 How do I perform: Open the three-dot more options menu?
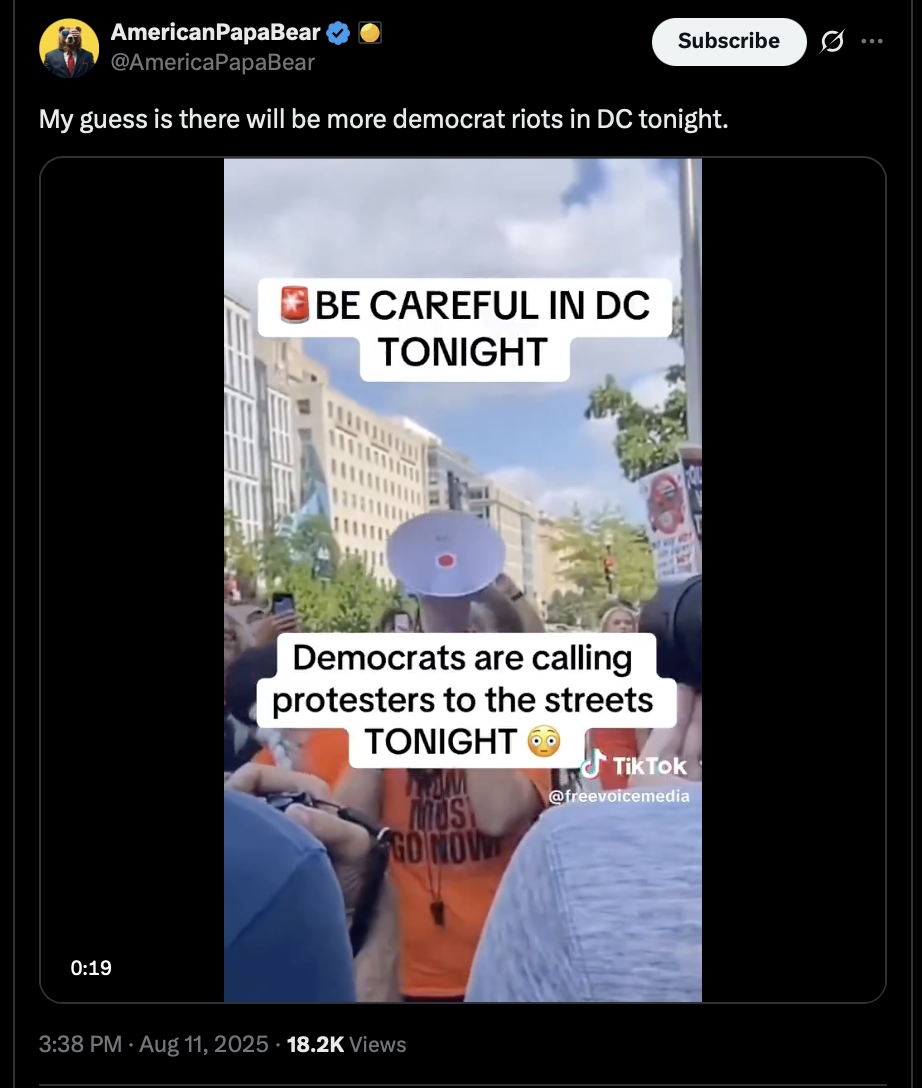872,42
